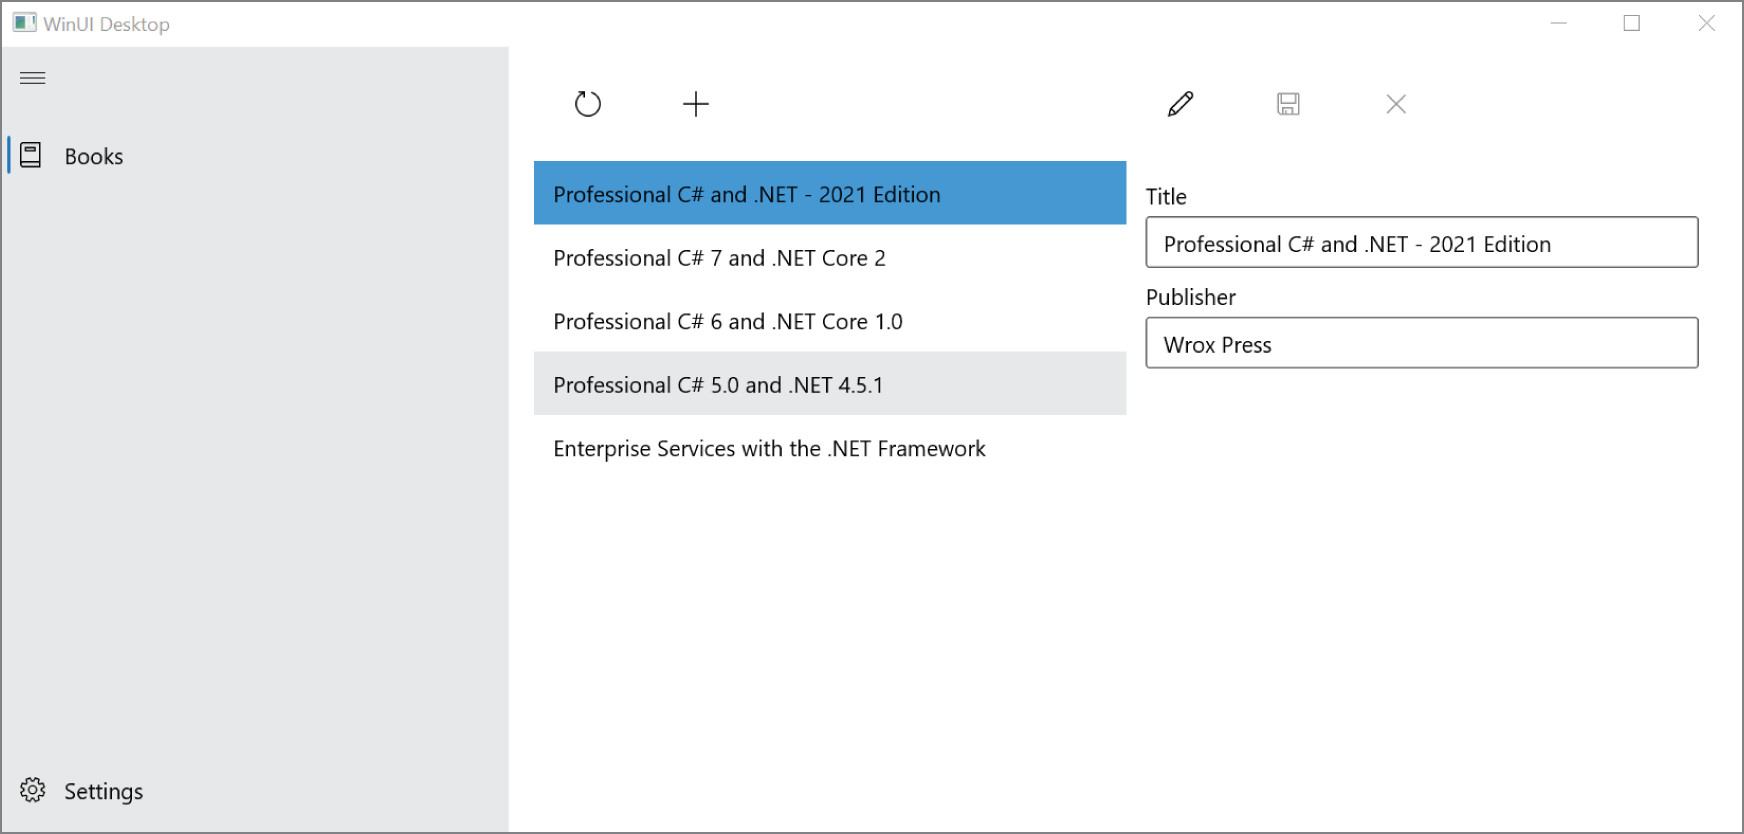Click the Settings gear icon
Viewport: 1744px width, 834px height.
click(x=33, y=790)
